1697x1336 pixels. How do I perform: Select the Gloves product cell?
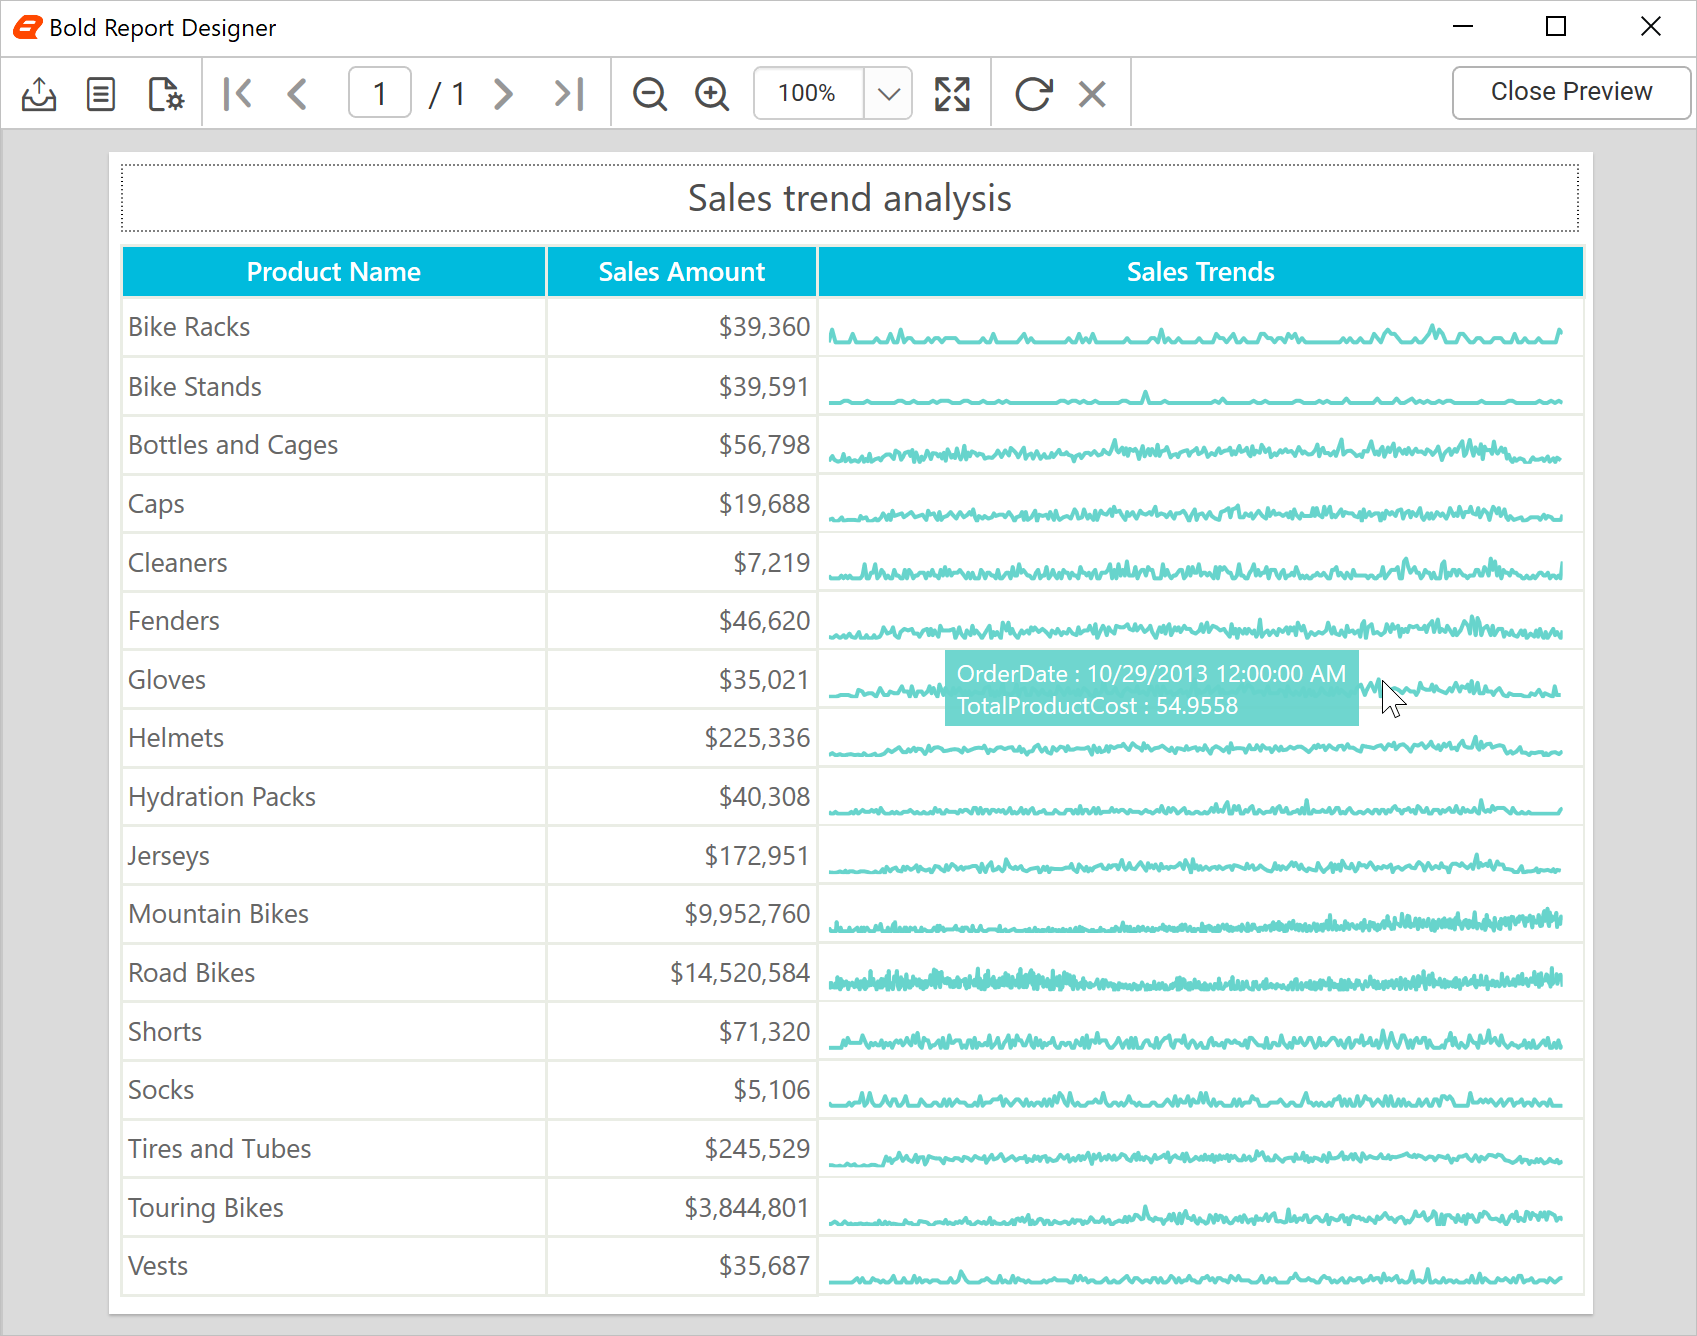[x=334, y=680]
